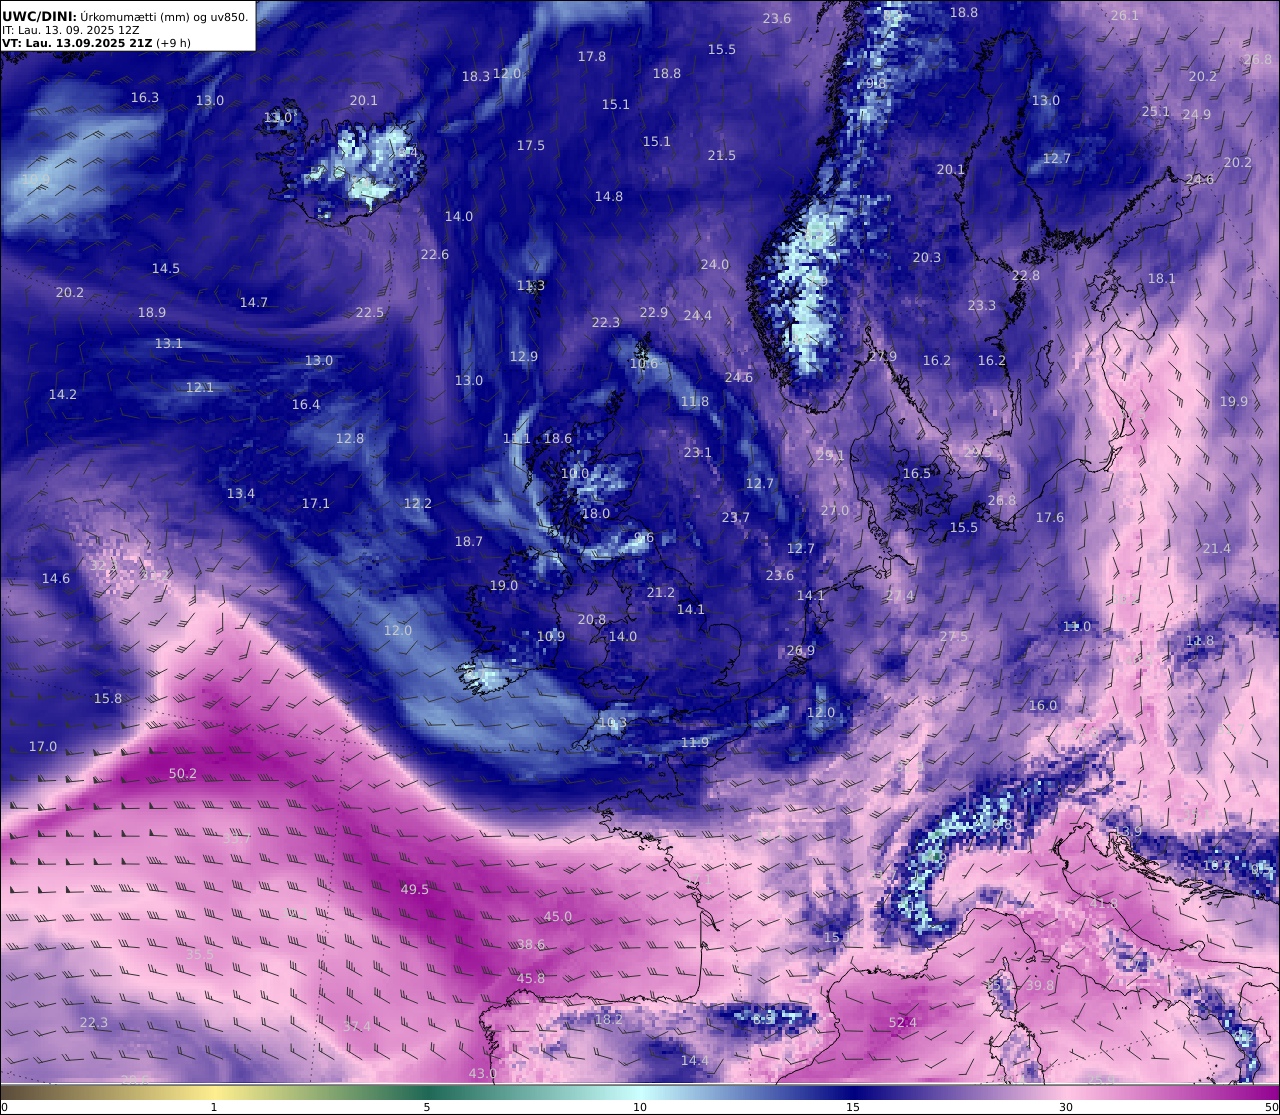This screenshot has height=1115, width=1280.
Task: Click the 22.6 value southeast of Iceland
Action: click(x=435, y=254)
